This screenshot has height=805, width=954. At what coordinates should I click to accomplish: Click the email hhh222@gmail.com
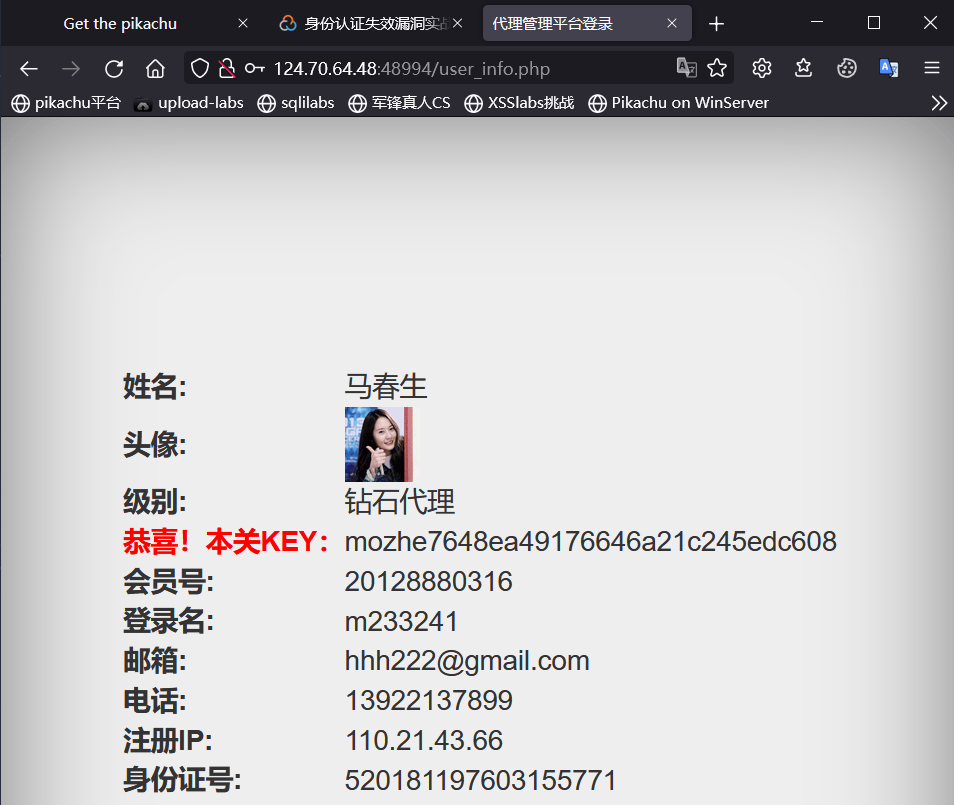[467, 661]
